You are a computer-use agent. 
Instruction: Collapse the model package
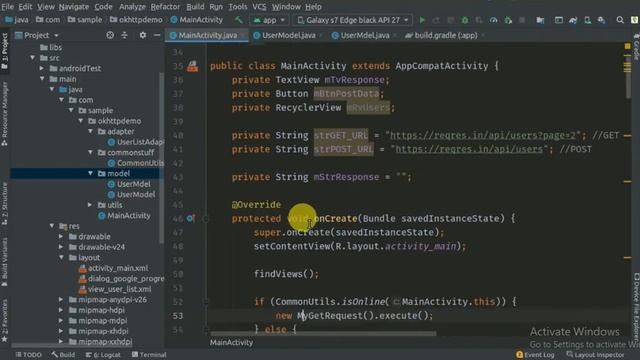tap(90, 173)
